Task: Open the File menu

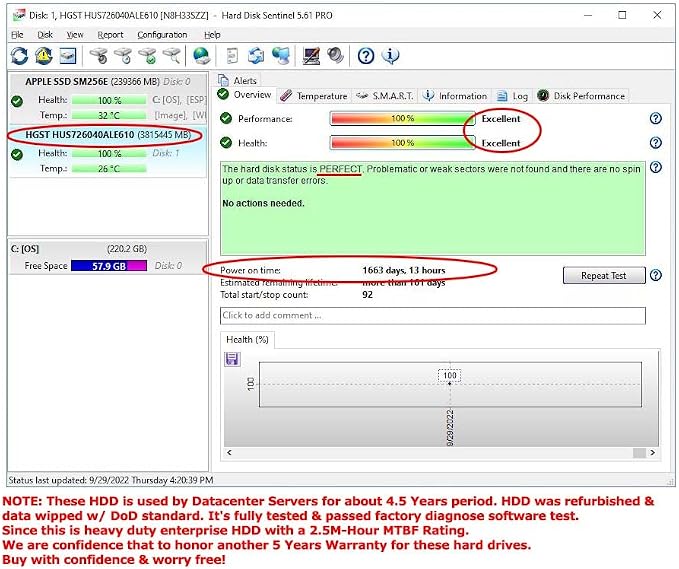Action: click(x=17, y=35)
